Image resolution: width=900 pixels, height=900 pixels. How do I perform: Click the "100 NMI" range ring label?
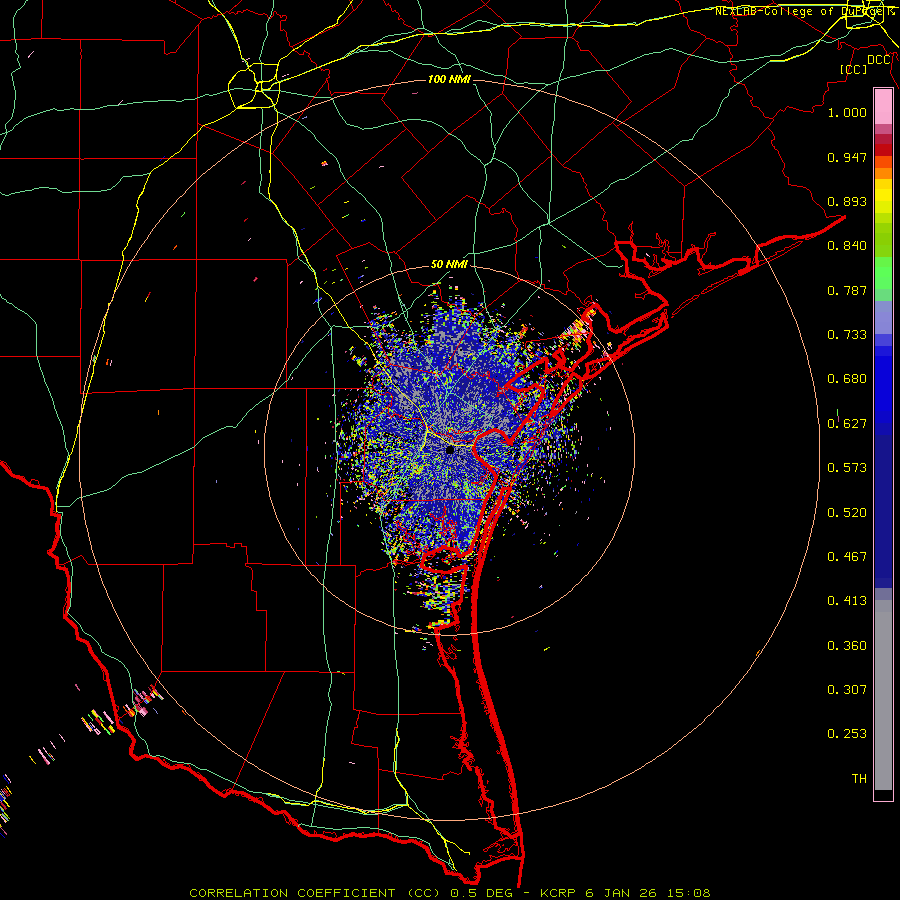click(449, 79)
